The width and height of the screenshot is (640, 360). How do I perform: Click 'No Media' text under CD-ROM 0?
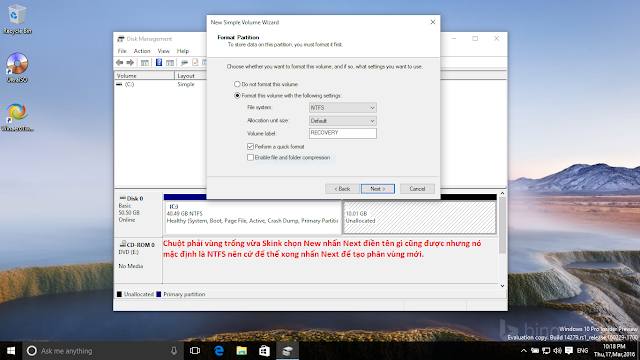[x=131, y=266]
